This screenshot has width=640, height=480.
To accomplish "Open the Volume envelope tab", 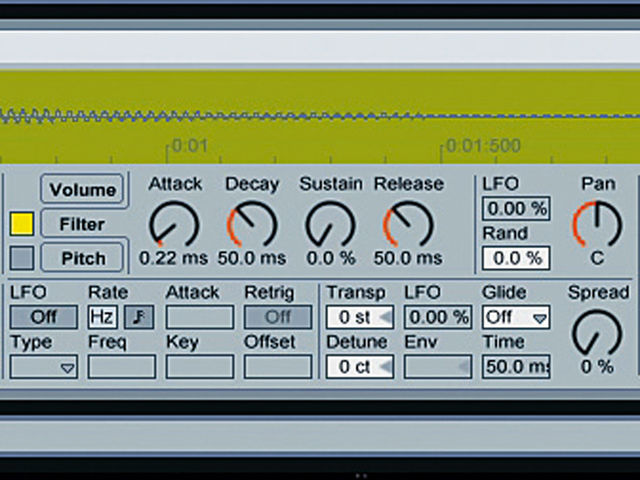I will coord(82,189).
